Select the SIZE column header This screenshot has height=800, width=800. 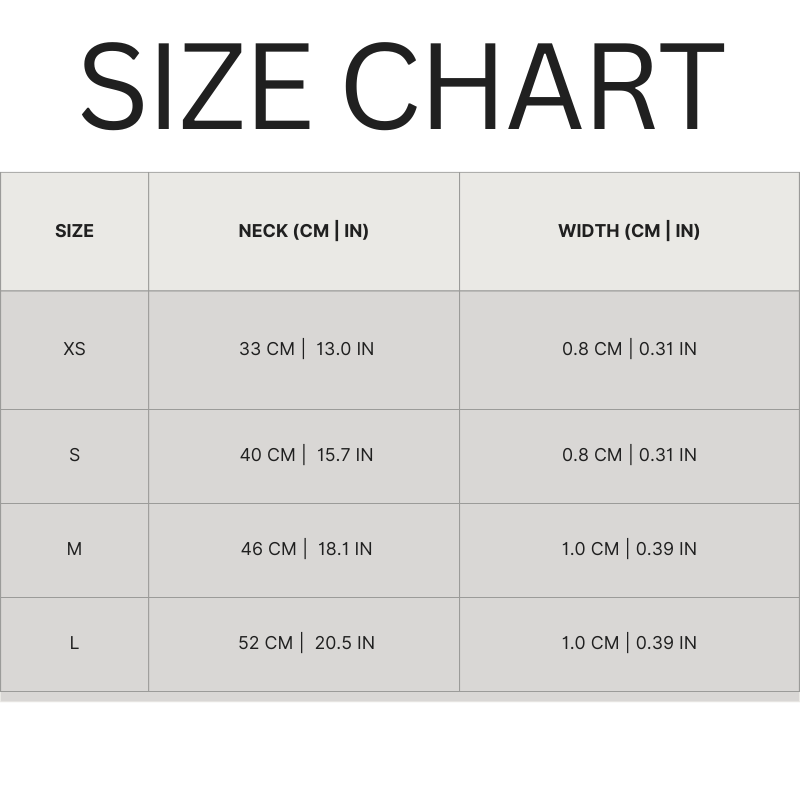pos(74,231)
